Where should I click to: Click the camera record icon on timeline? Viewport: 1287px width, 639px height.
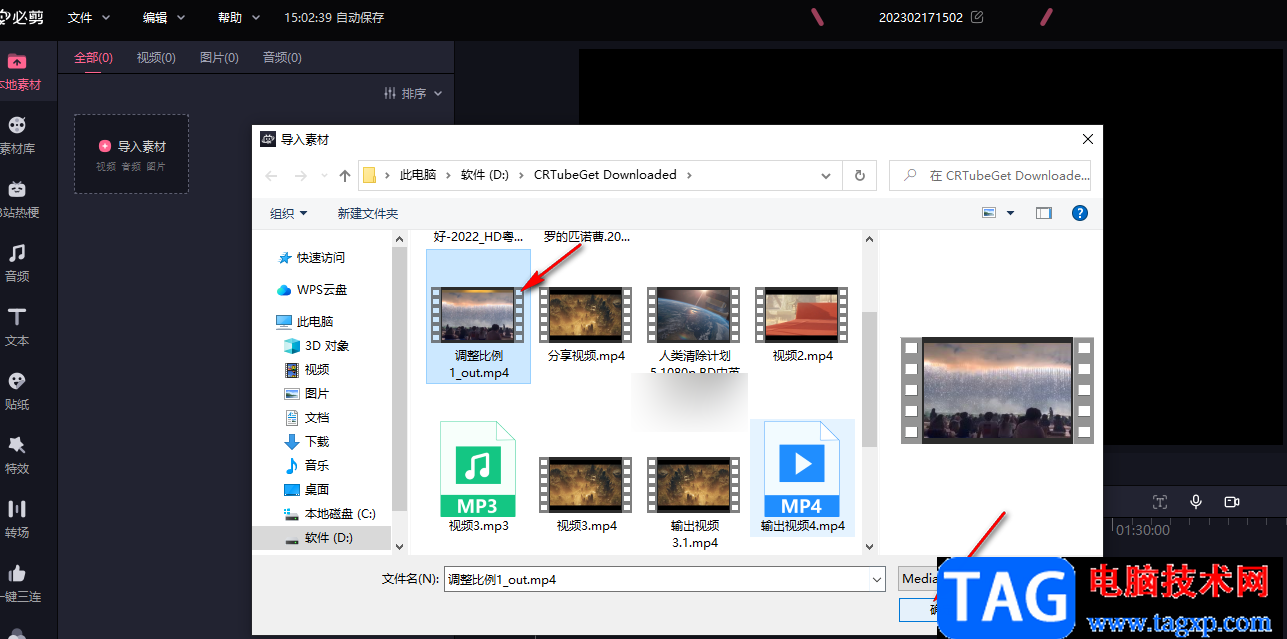point(1232,502)
